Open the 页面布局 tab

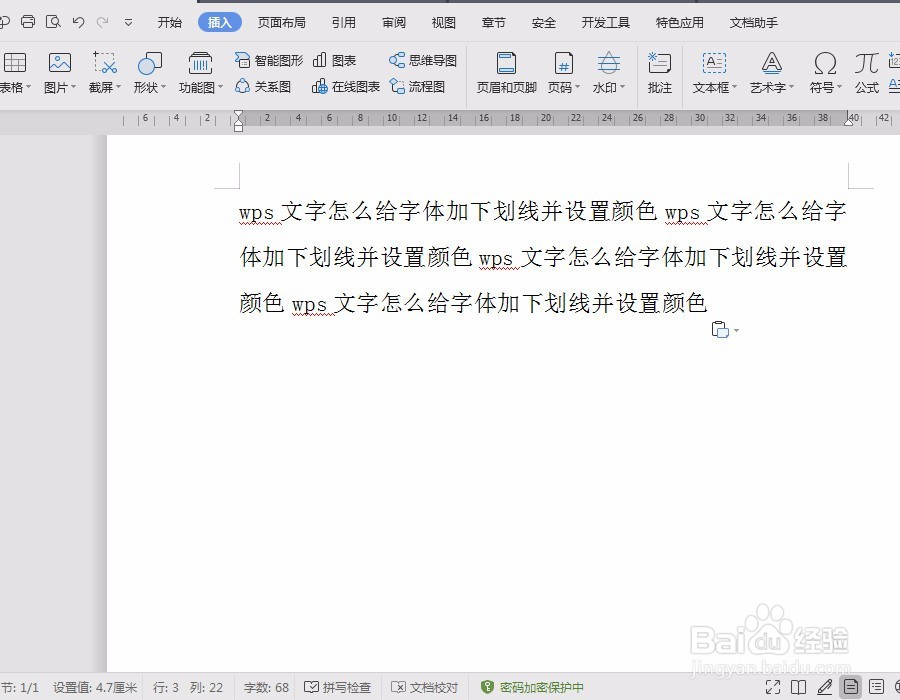281,22
